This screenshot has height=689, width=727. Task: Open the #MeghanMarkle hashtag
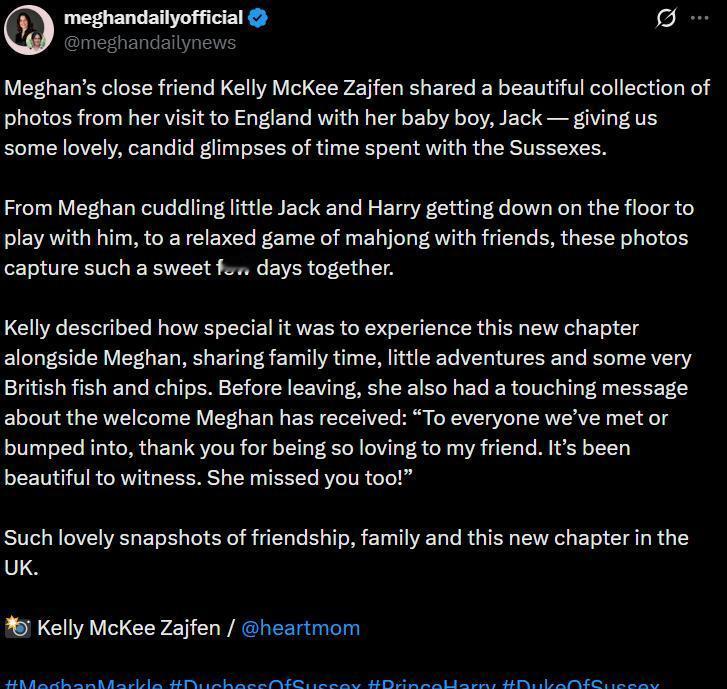[83, 684]
